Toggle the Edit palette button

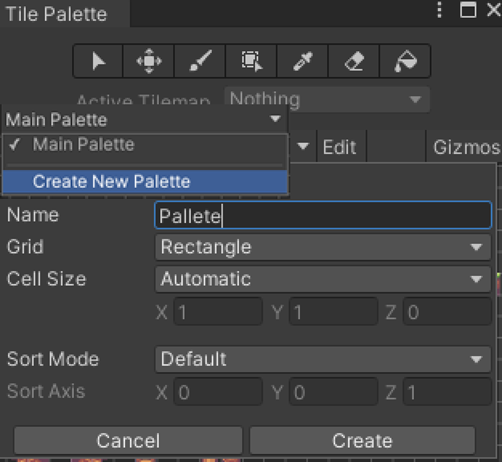[x=339, y=147]
